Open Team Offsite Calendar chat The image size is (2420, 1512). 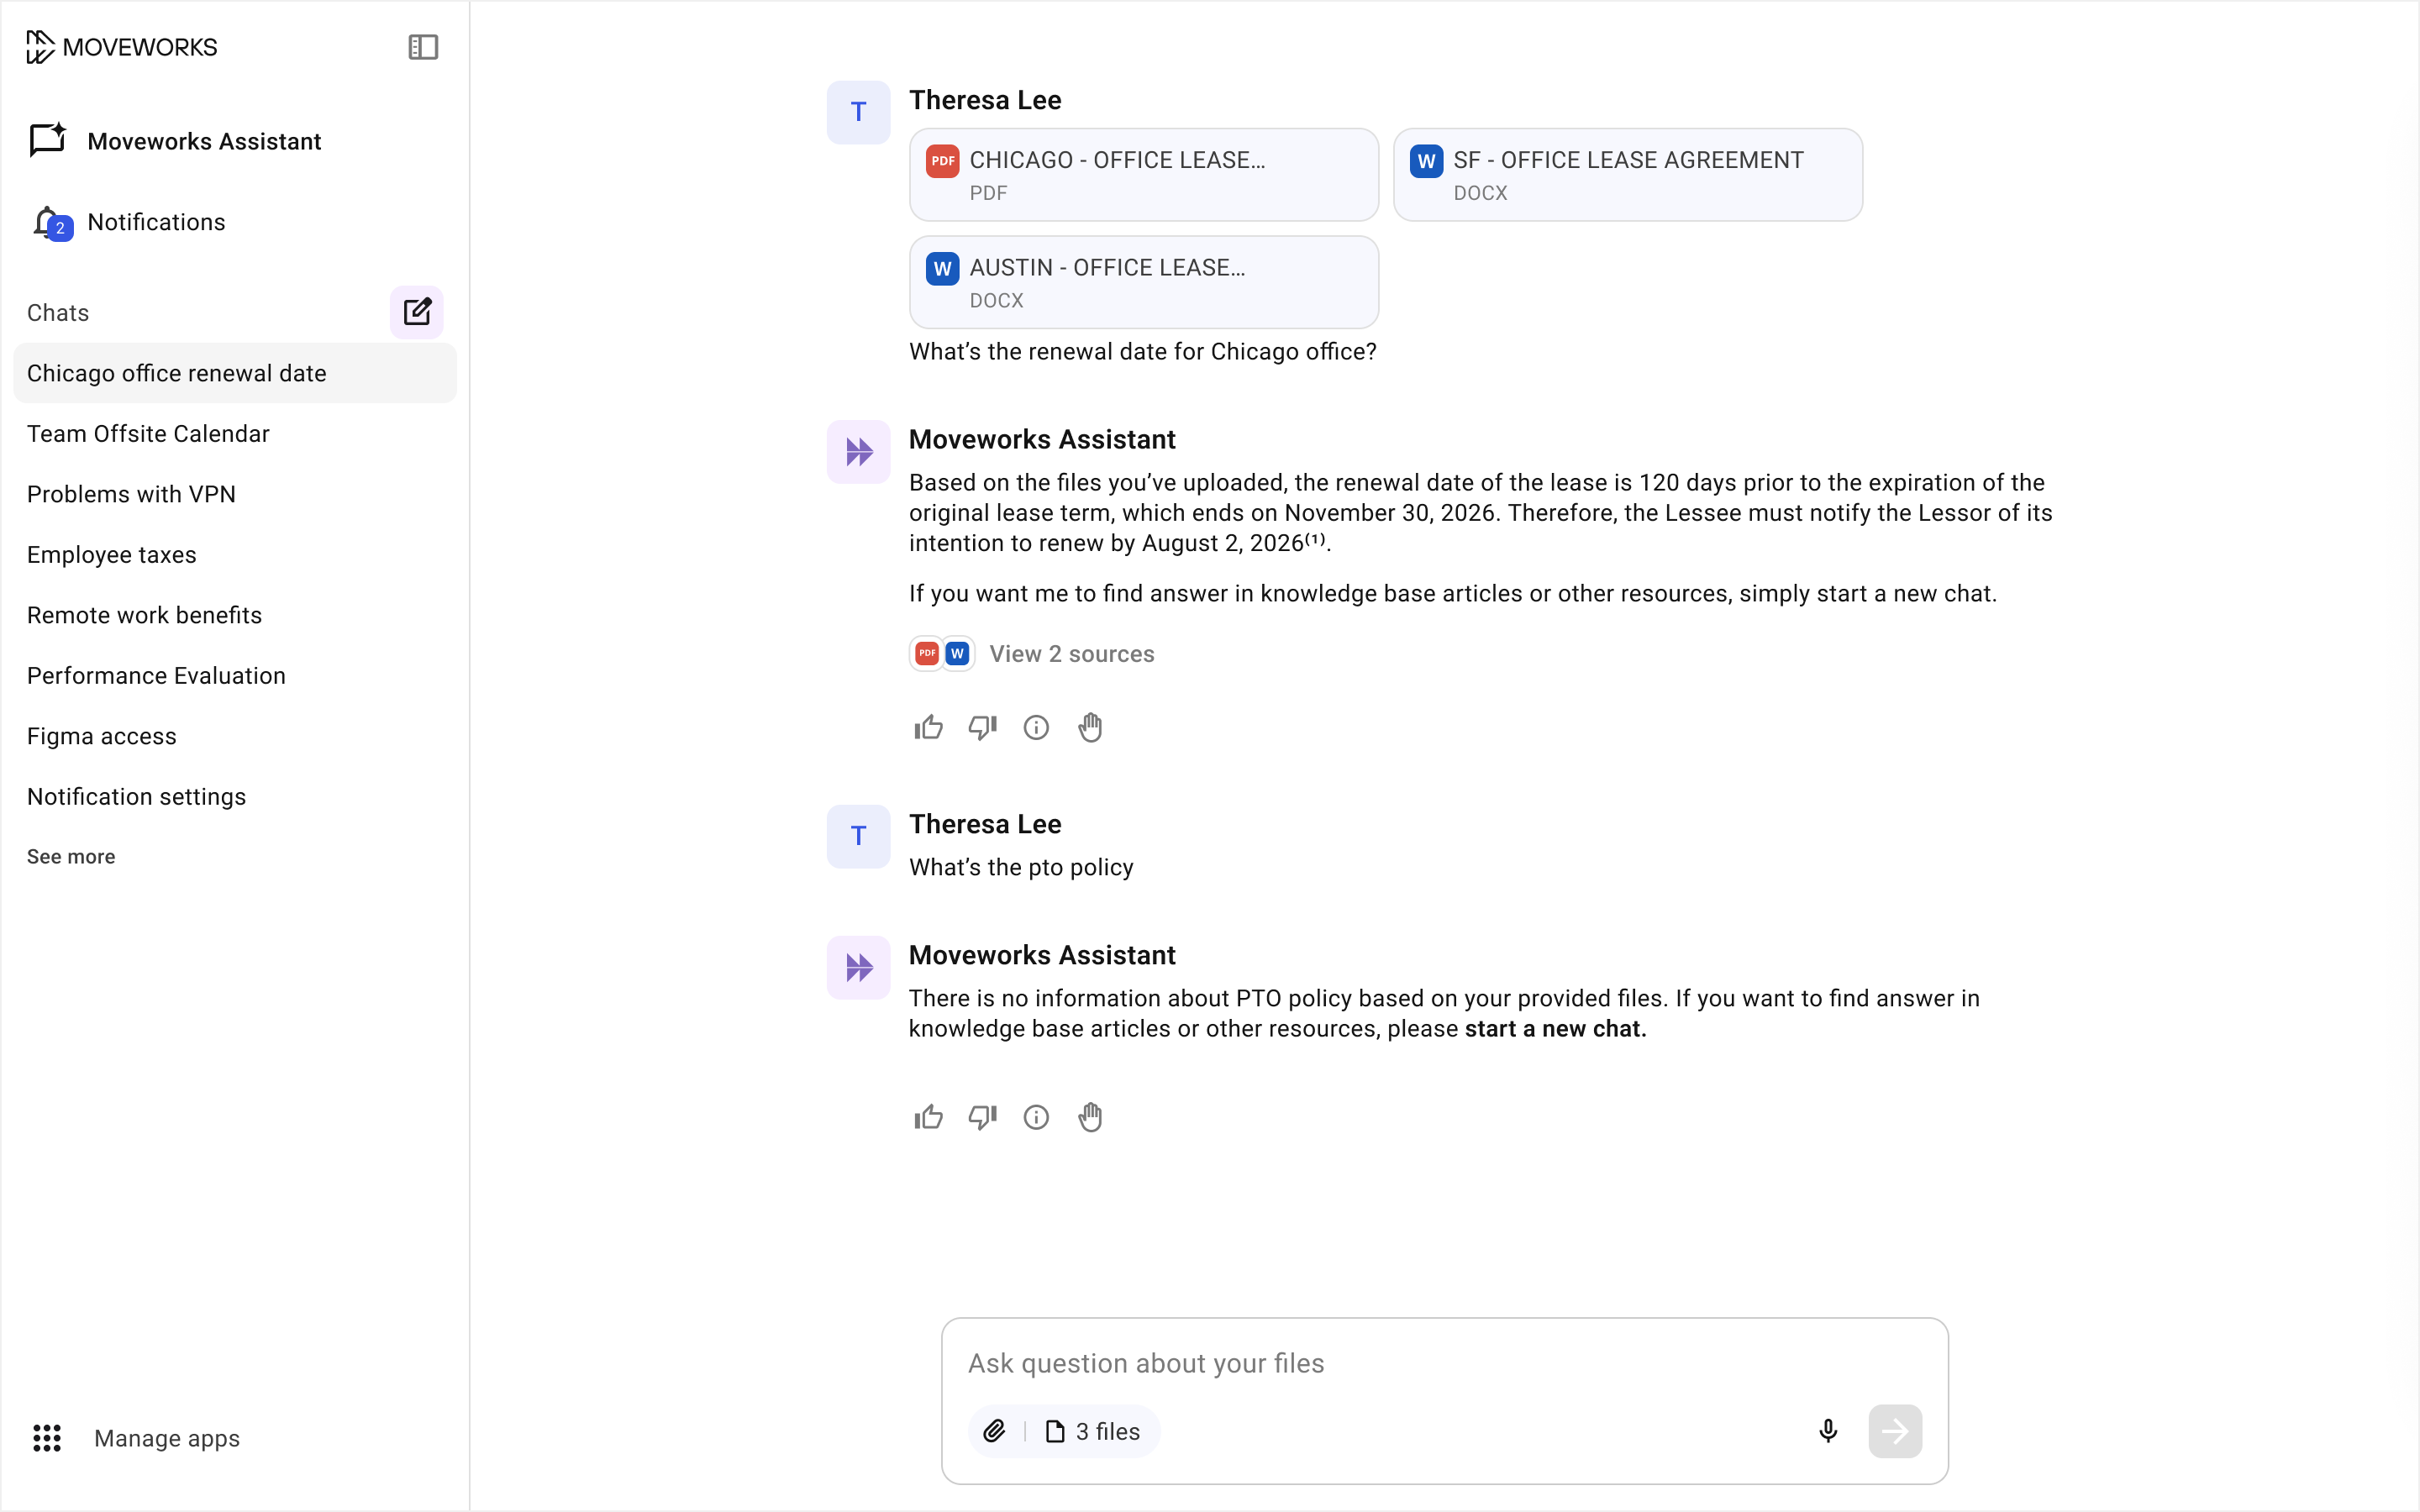(148, 434)
